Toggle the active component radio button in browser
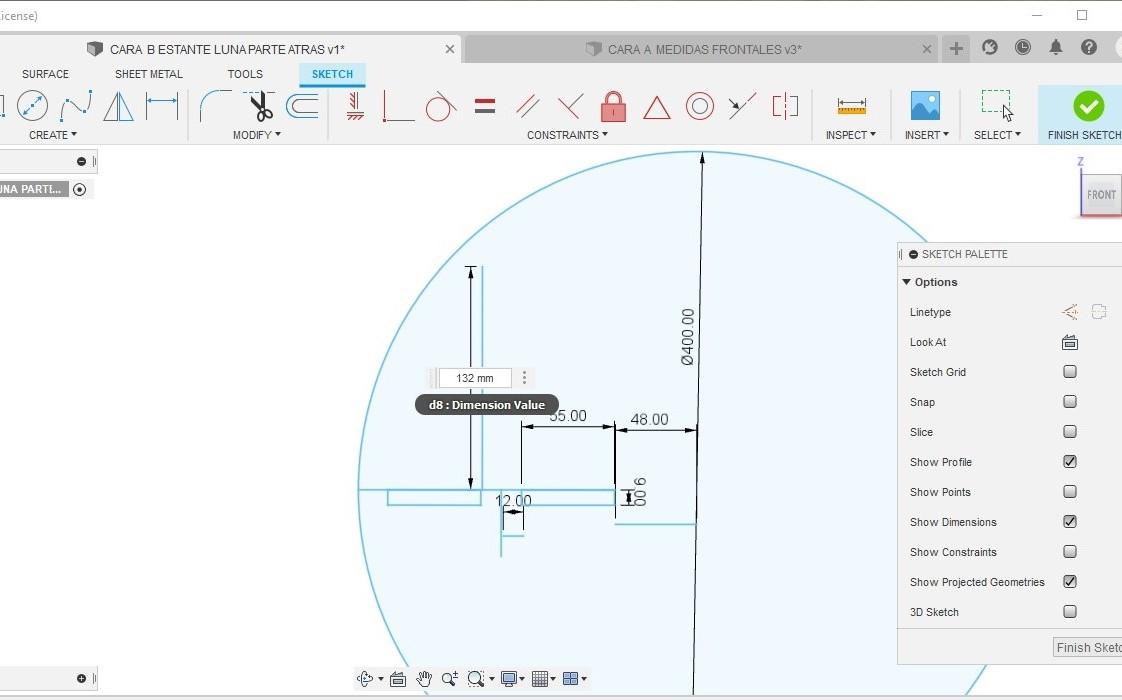The image size is (1122, 700). tap(79, 190)
